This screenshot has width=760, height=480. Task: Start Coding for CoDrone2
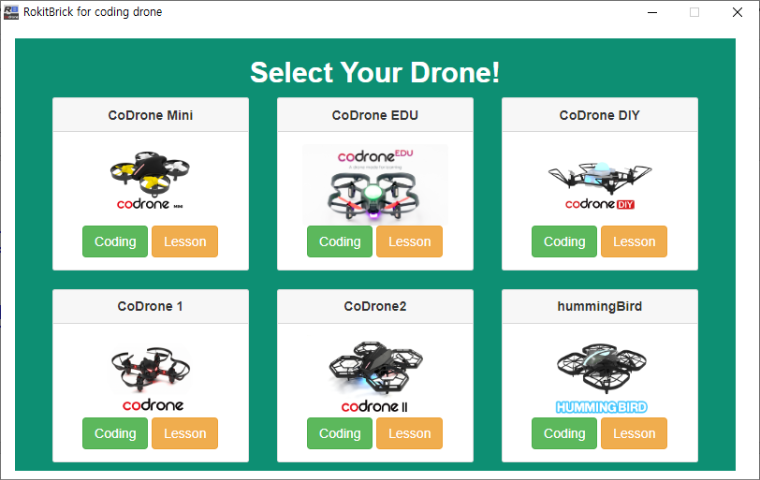coord(340,433)
